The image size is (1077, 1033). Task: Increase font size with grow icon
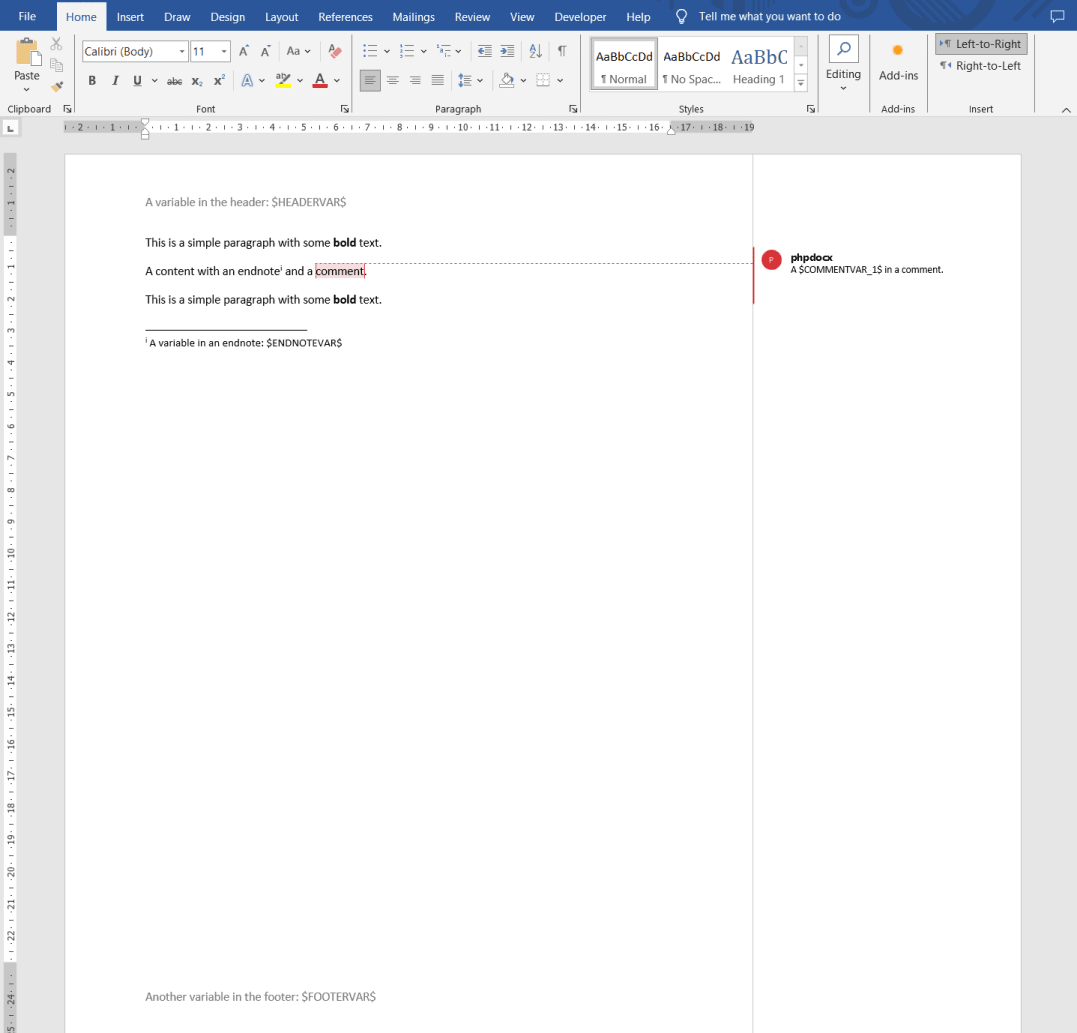pyautogui.click(x=244, y=51)
